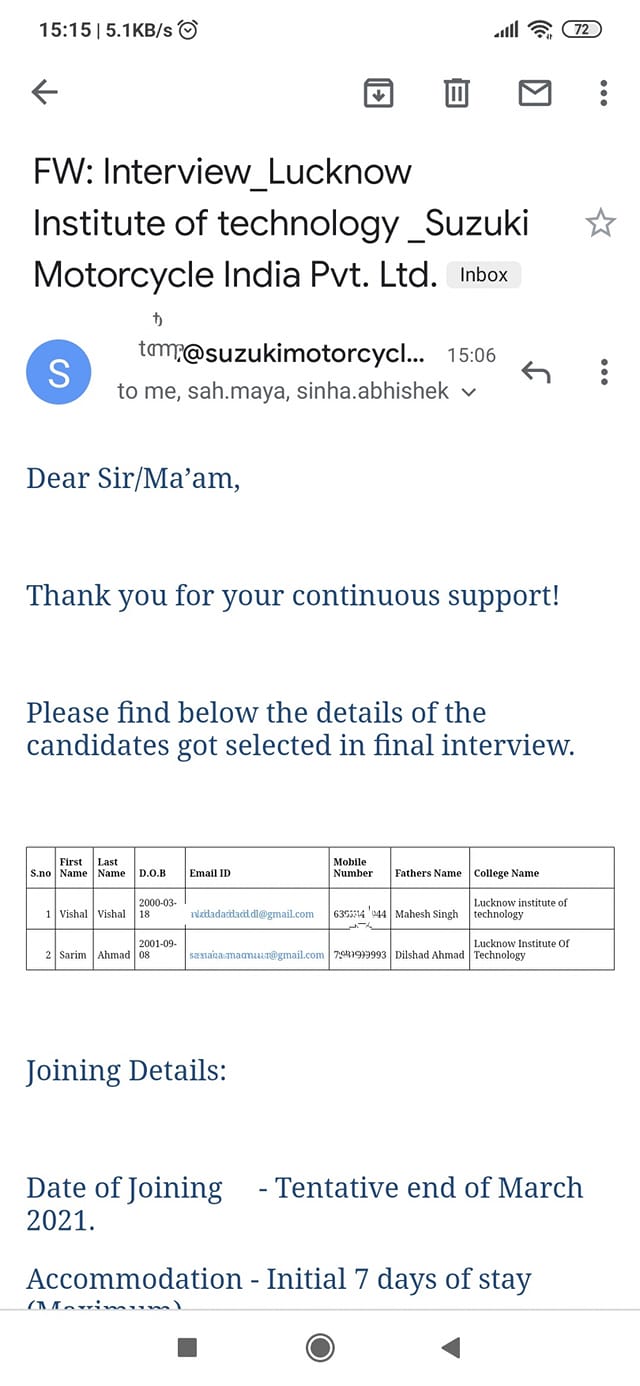Tap the email subject title

tap(281, 223)
